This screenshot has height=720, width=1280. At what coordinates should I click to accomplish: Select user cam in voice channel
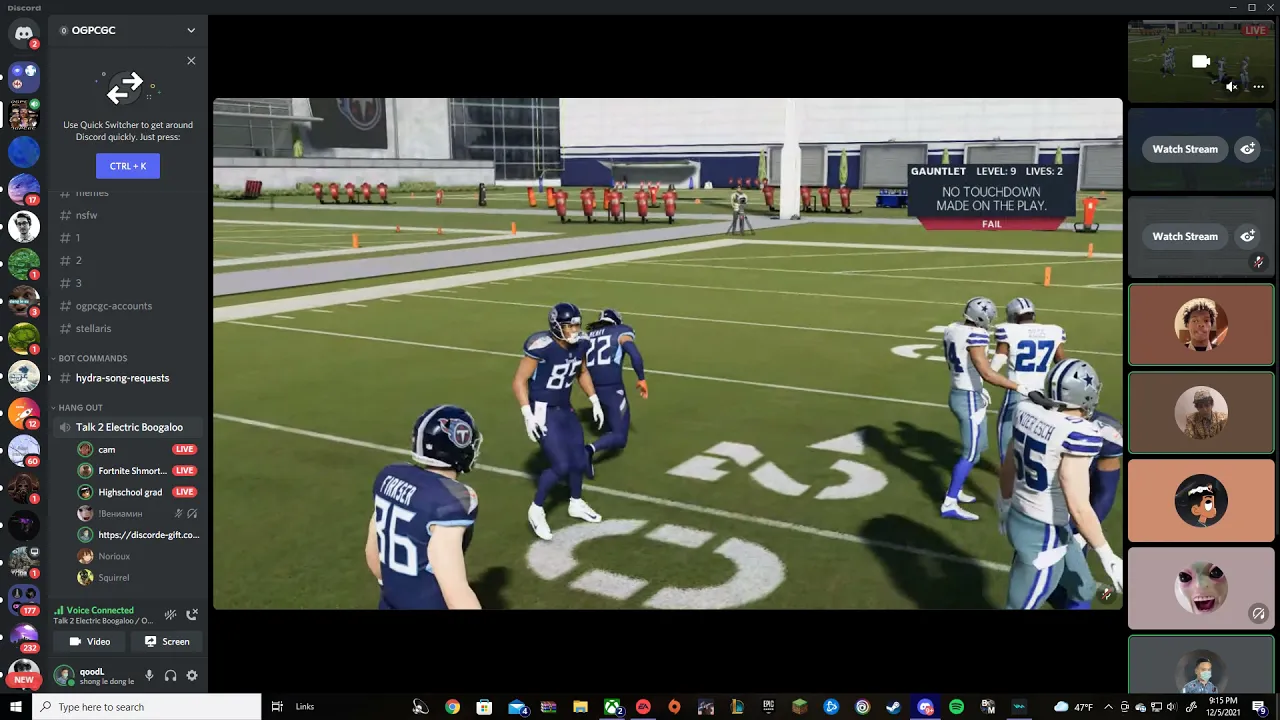138,449
